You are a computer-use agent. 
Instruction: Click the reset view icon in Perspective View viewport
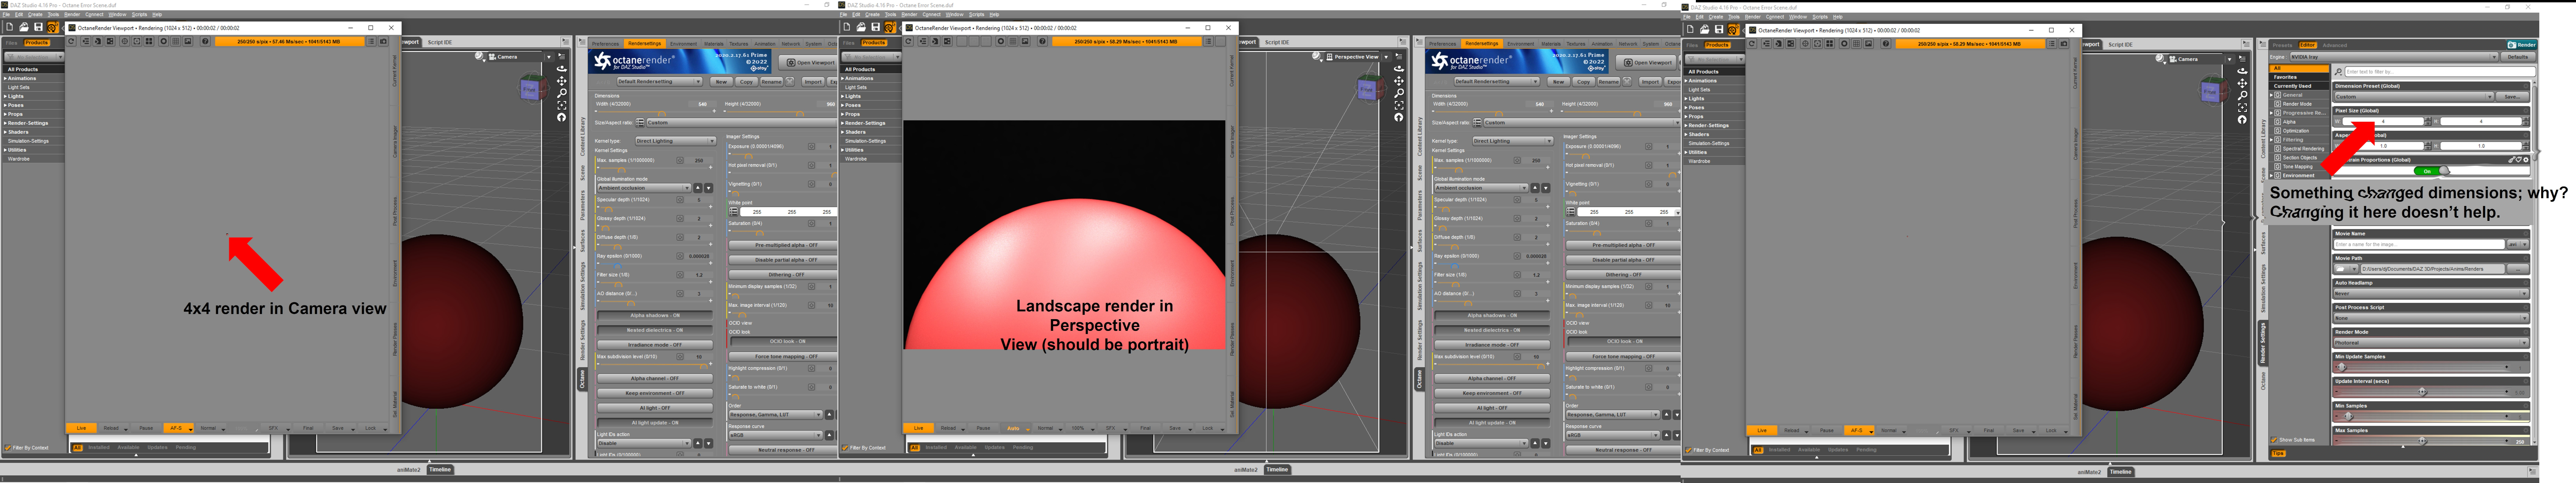click(1399, 117)
